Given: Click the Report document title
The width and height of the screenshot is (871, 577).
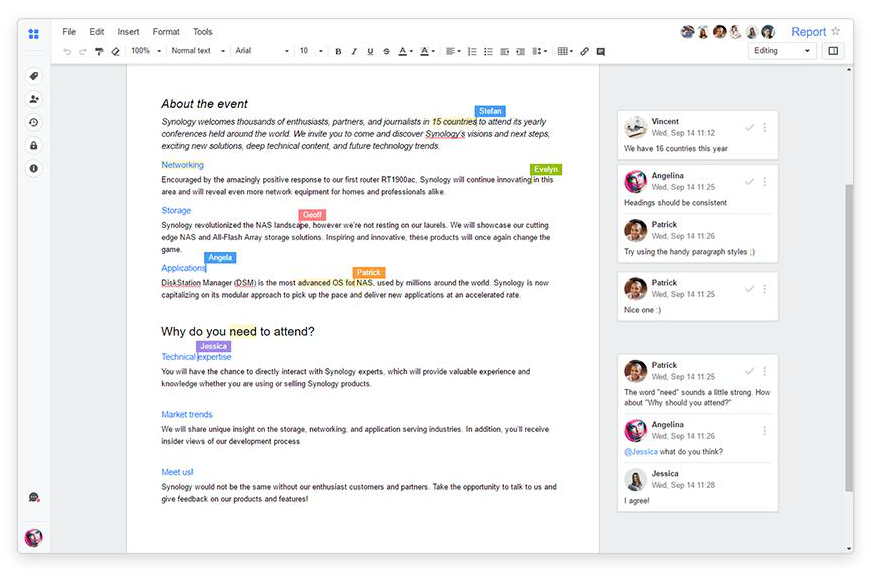Looking at the screenshot, I should click(x=808, y=32).
